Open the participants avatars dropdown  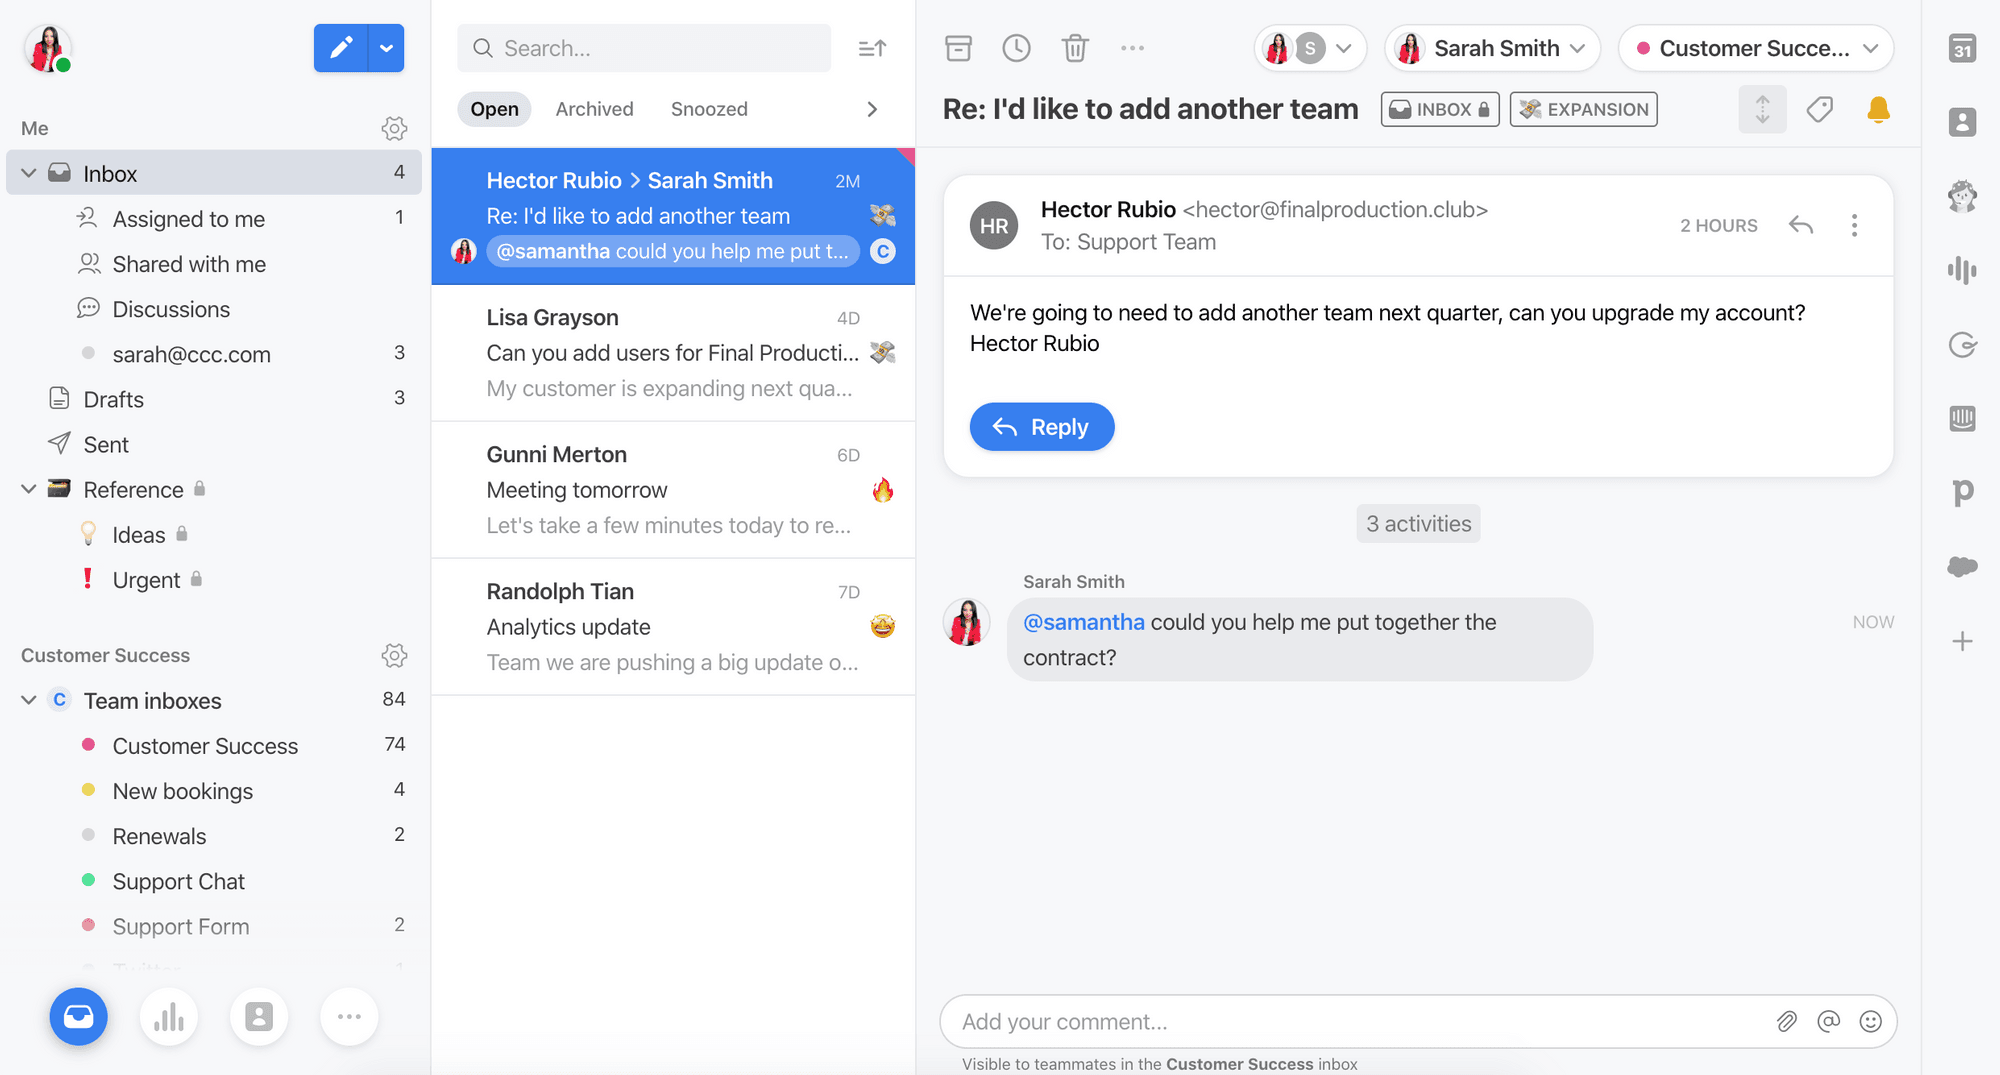coord(1310,48)
